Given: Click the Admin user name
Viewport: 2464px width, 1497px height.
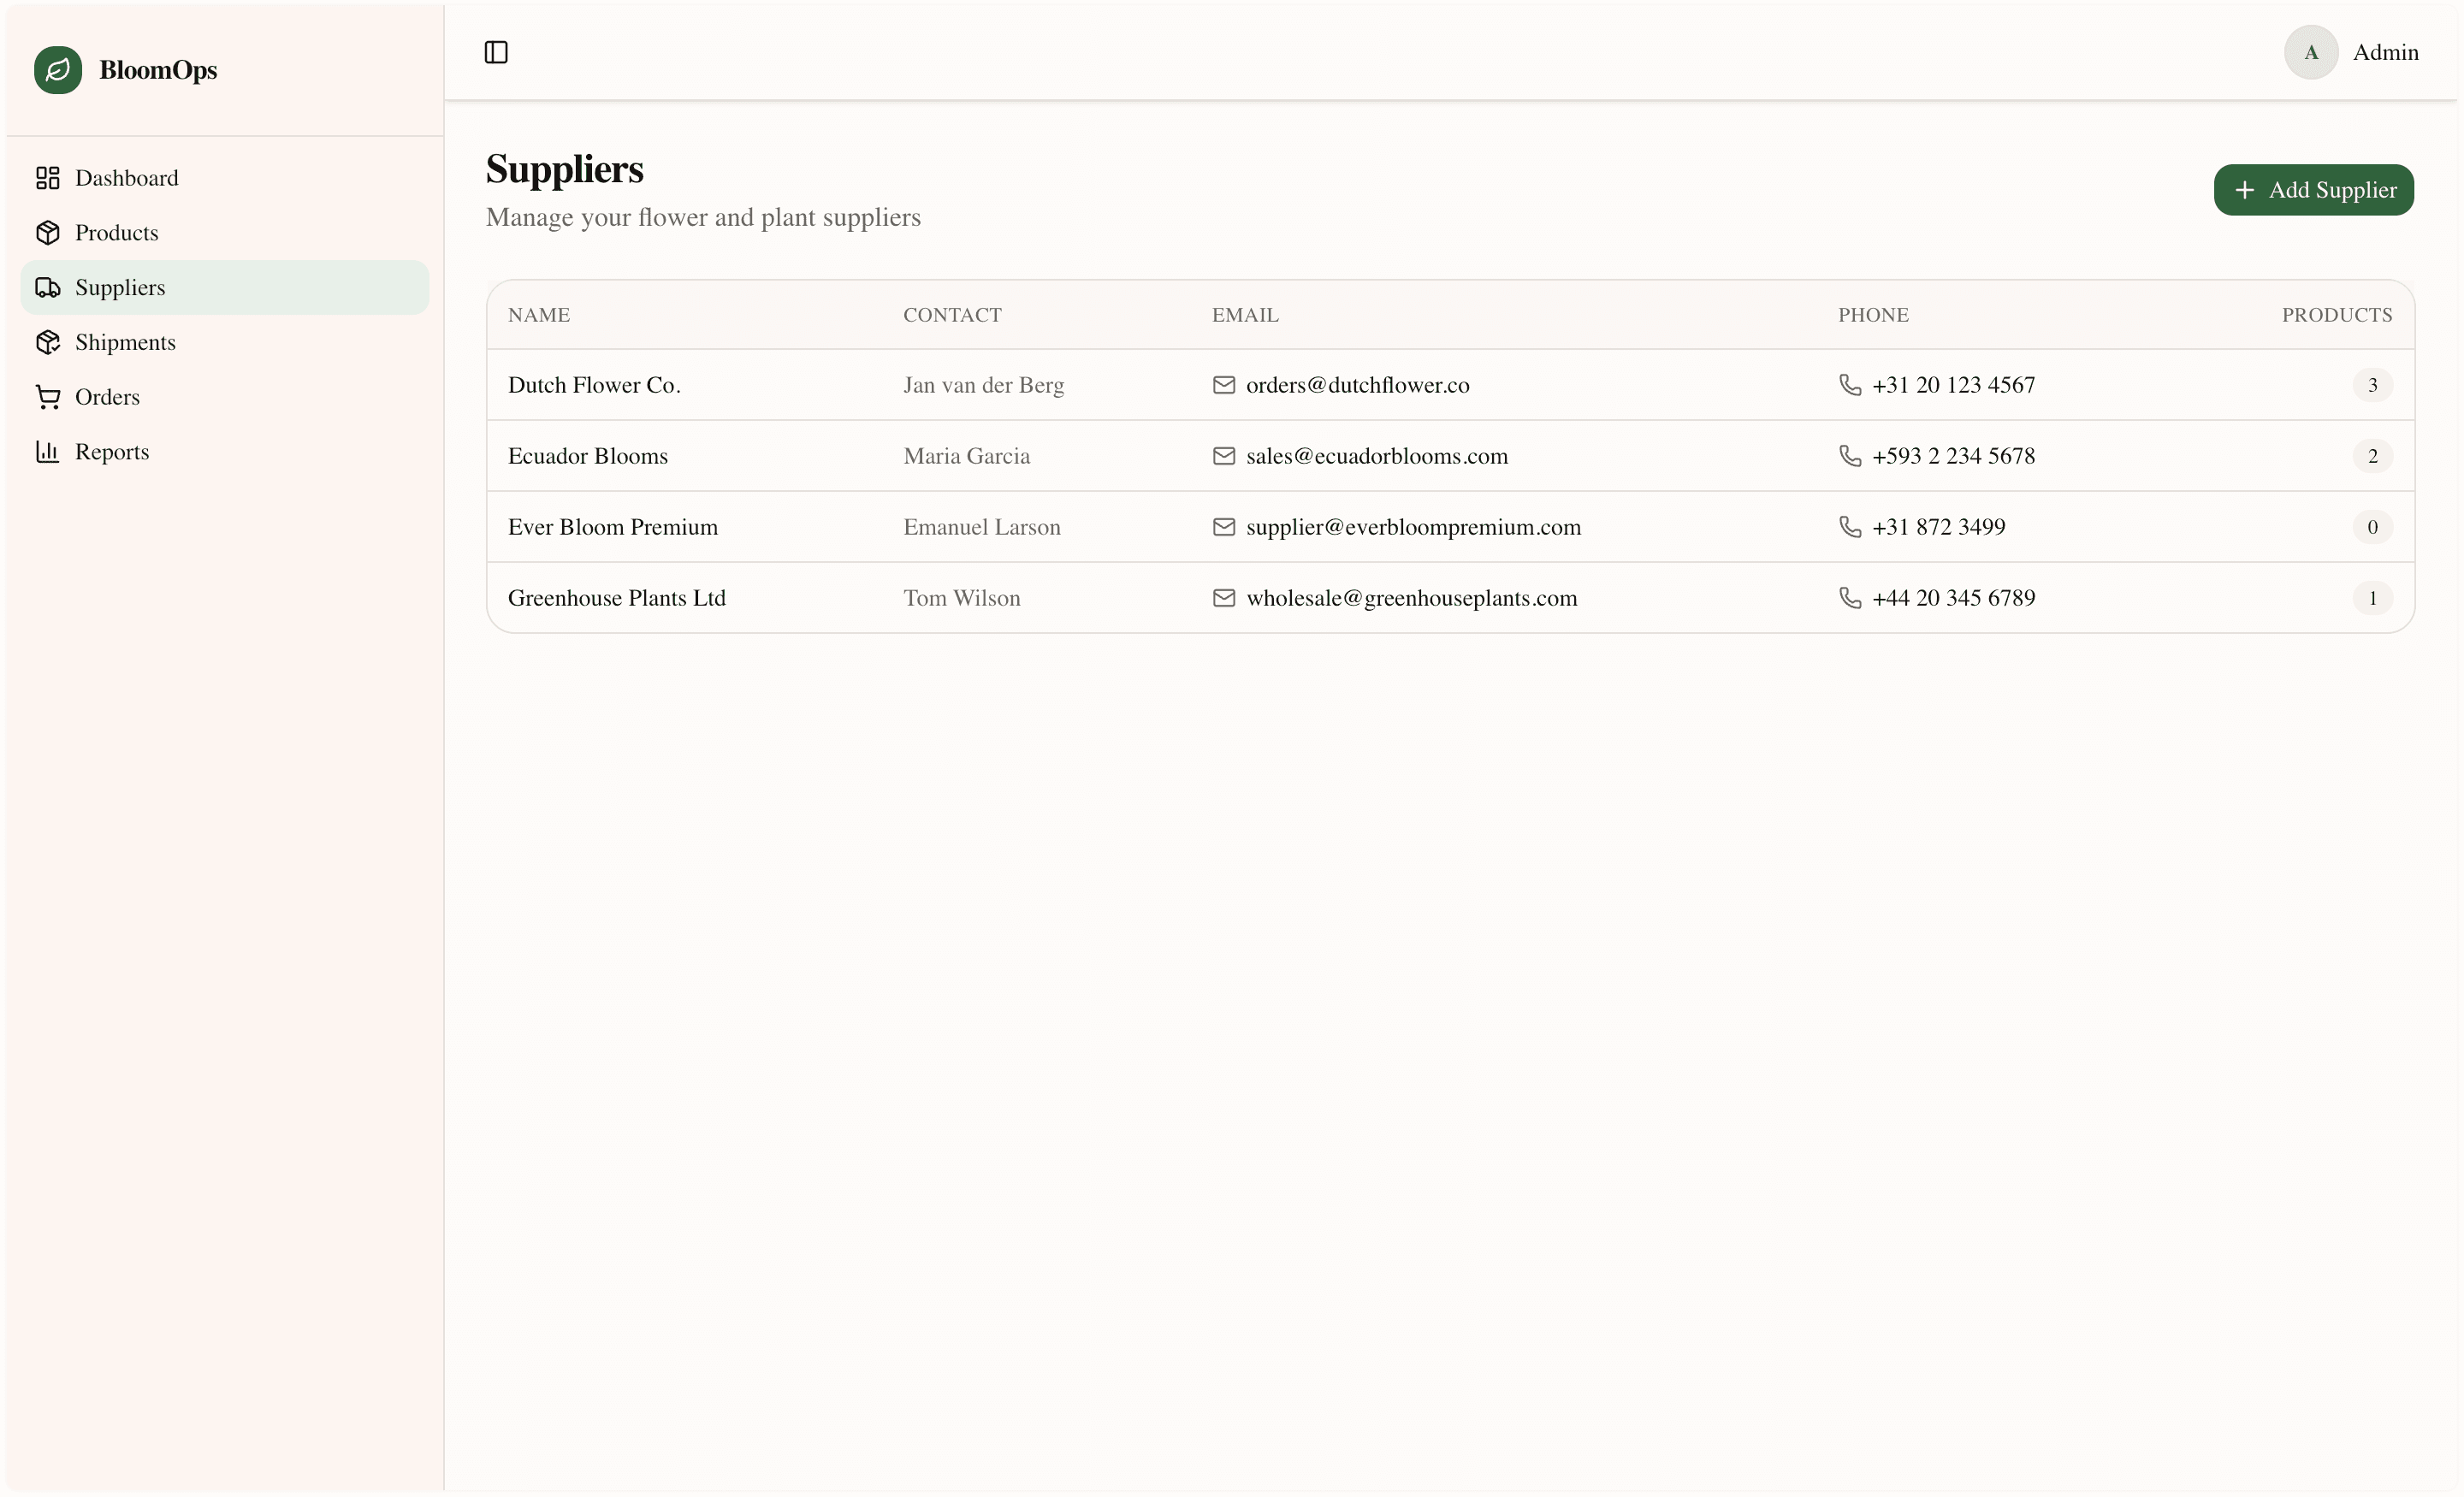Looking at the screenshot, I should (2385, 52).
